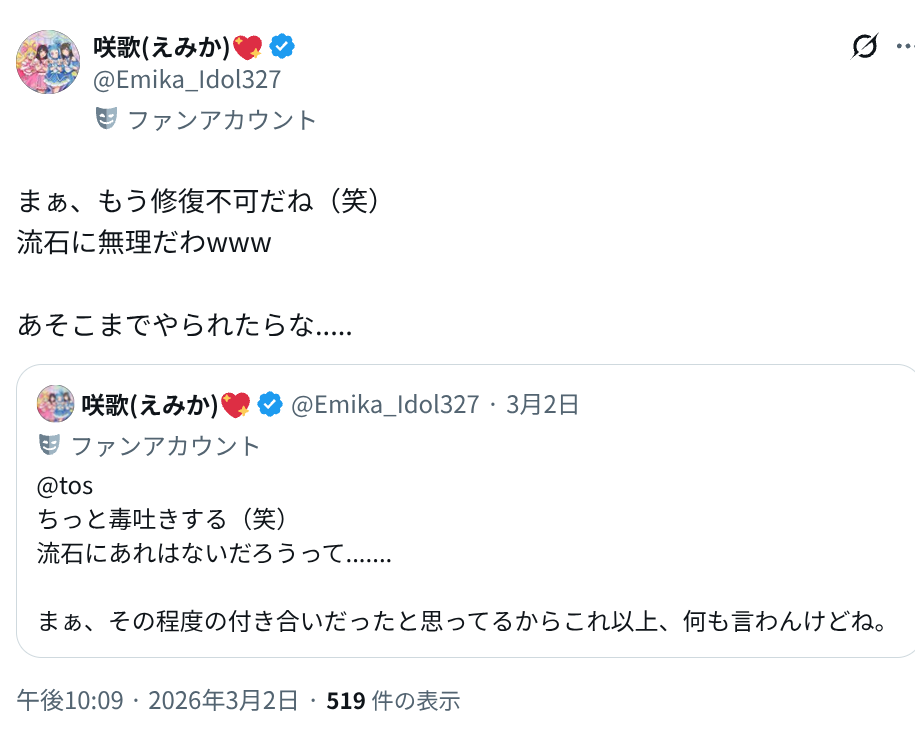Click the mask icon beside main ファンアカウント label
The height and width of the screenshot is (738, 915).
click(x=106, y=119)
